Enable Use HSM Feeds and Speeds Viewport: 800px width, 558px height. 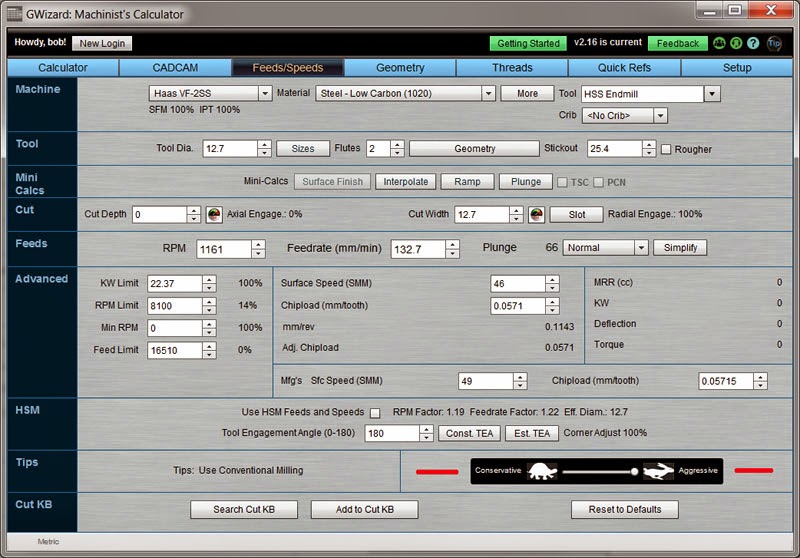point(375,413)
